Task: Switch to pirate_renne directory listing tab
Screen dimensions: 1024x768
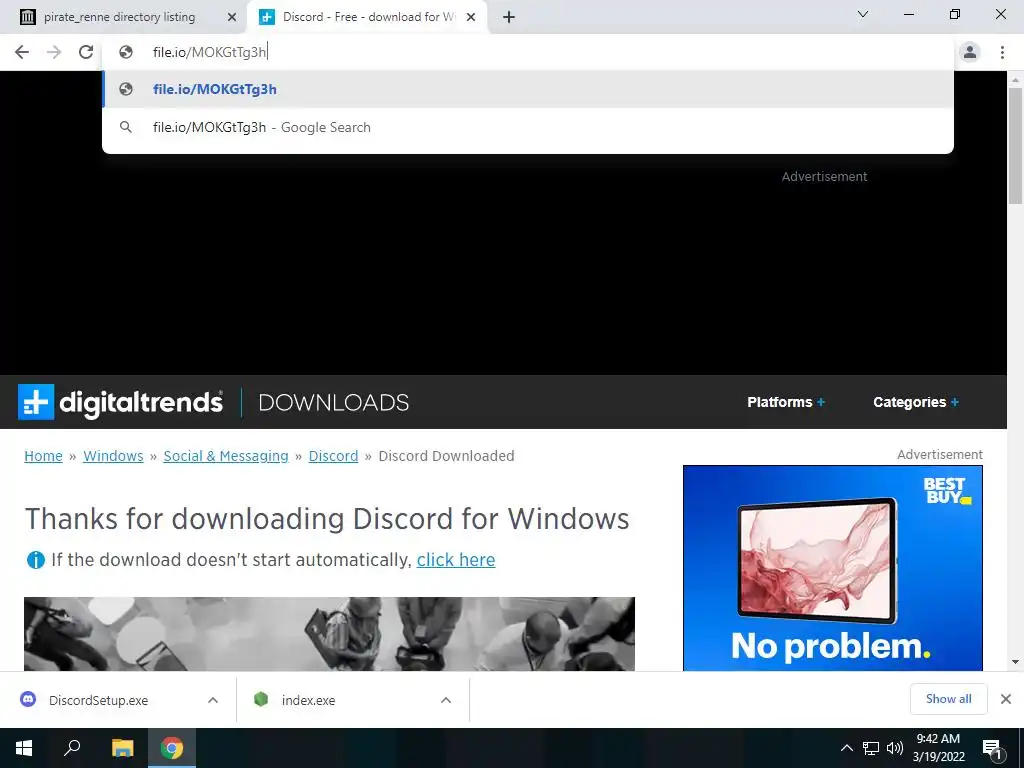Action: (128, 17)
